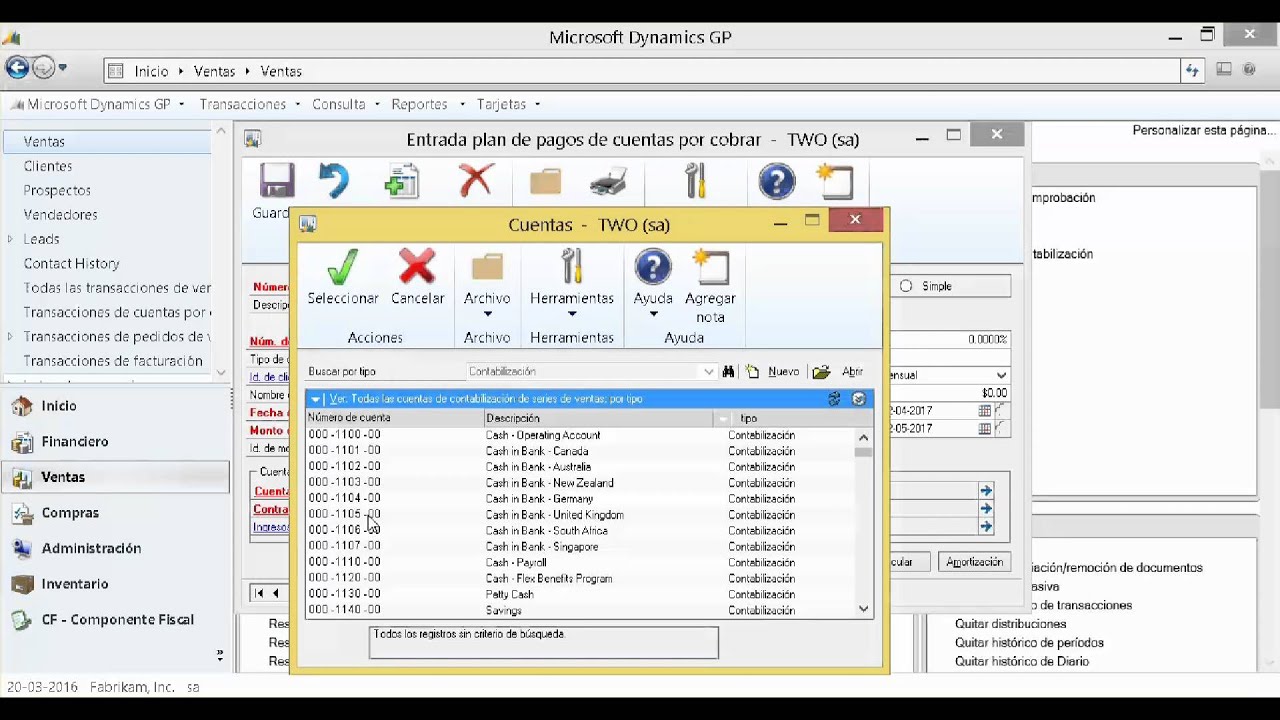Click the tools icon in Entrada window toolbar

click(695, 181)
